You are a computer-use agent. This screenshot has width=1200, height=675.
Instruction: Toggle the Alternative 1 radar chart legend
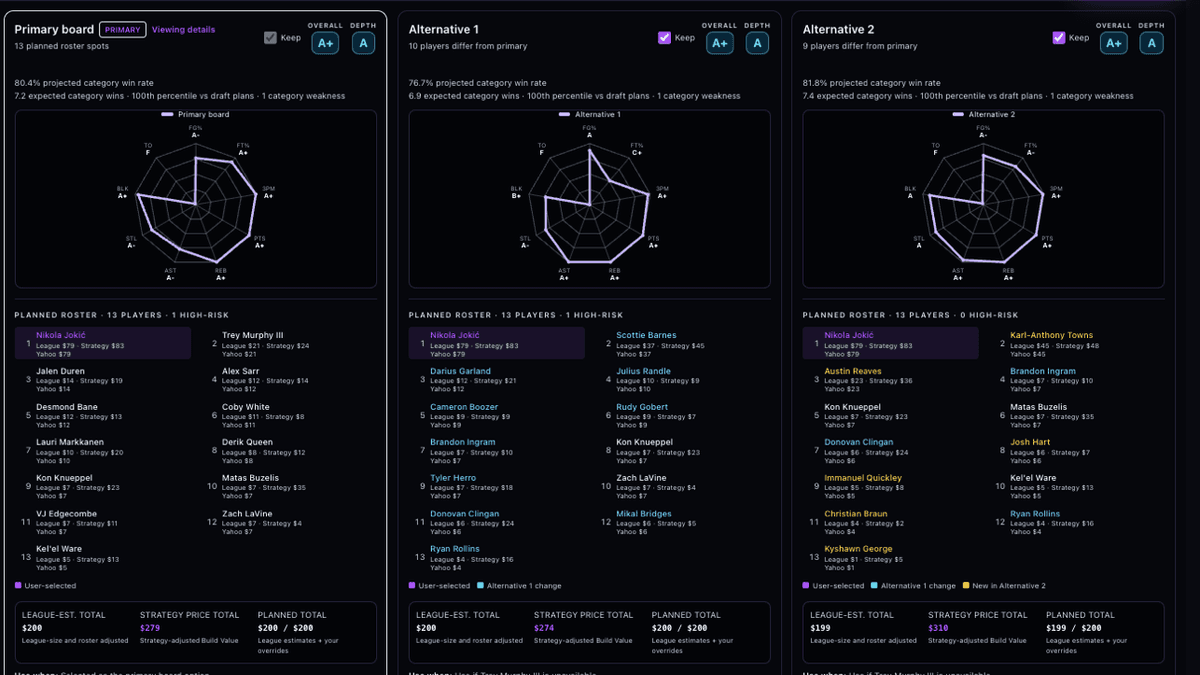click(590, 115)
